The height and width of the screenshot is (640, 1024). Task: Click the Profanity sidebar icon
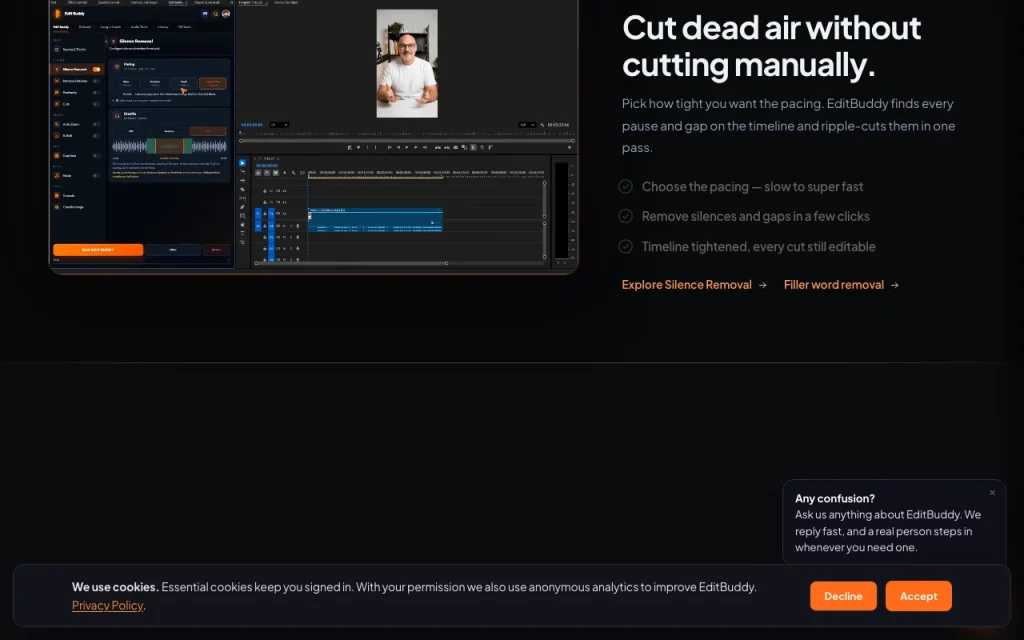[56, 92]
